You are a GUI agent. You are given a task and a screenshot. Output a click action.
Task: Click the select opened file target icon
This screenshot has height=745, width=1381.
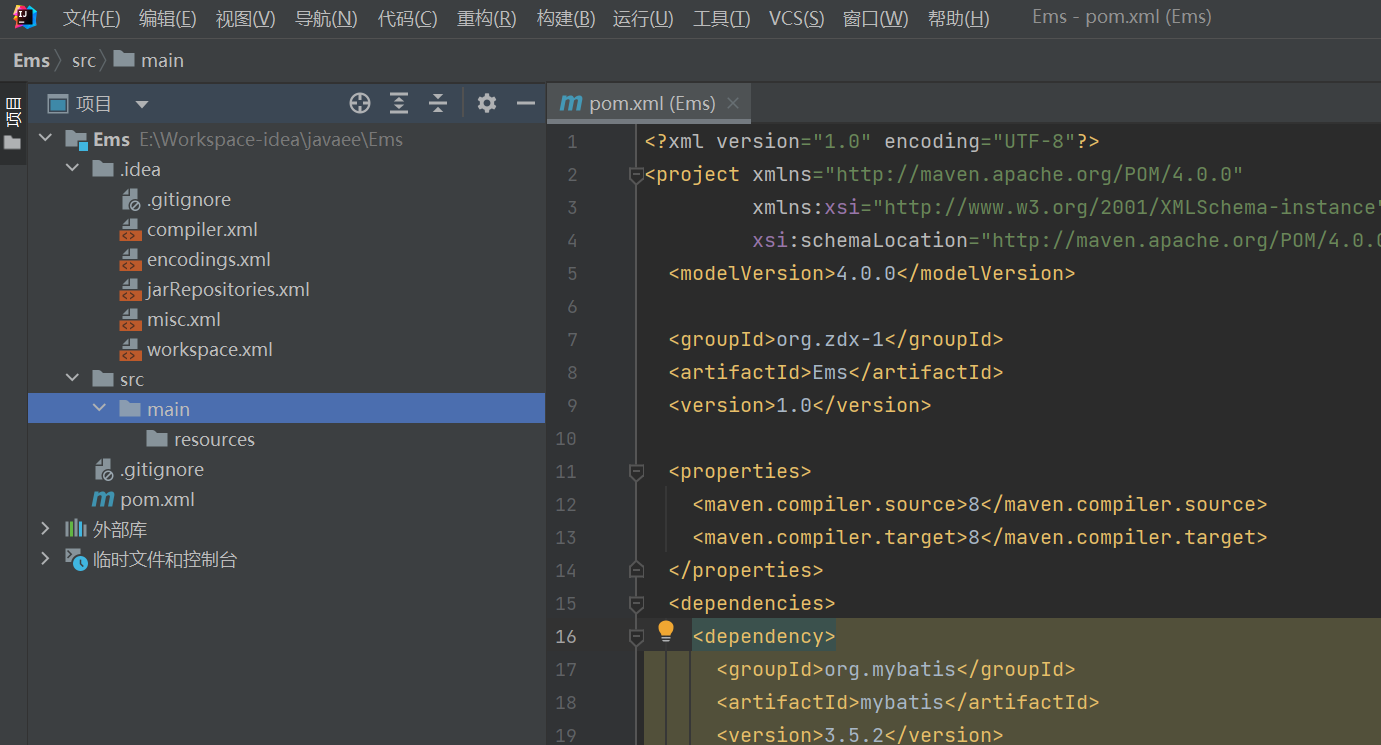click(x=360, y=103)
